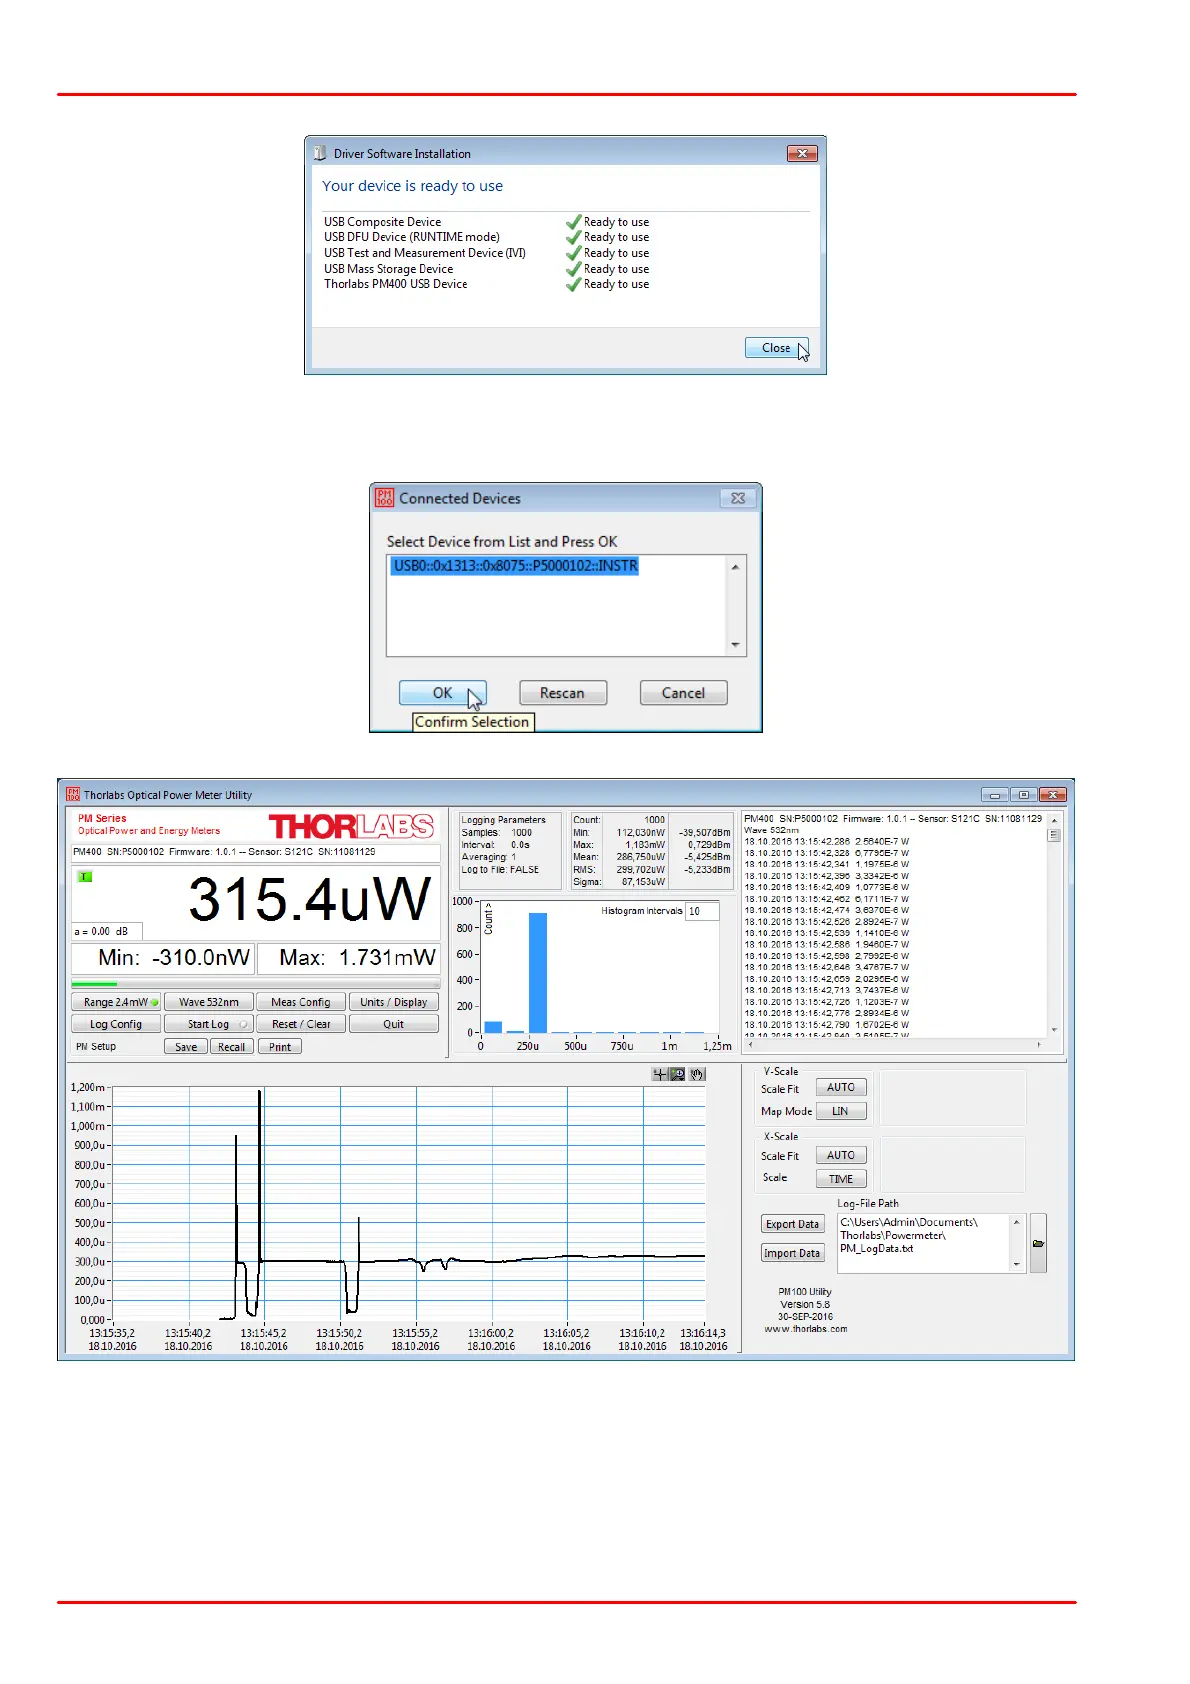
Task: Toggle Start Log recording
Action: point(209,1024)
